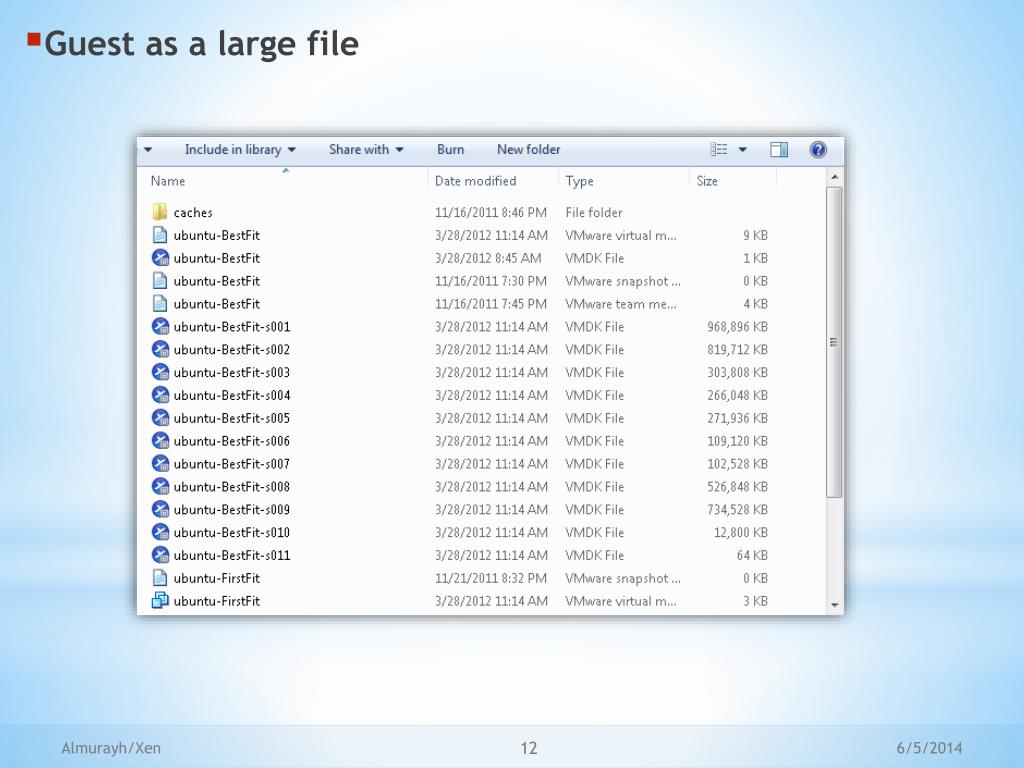
Task: Select the caches folder name
Action: point(193,212)
